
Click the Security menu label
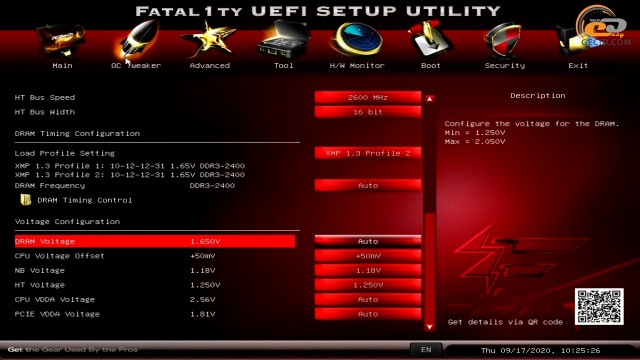[504, 65]
